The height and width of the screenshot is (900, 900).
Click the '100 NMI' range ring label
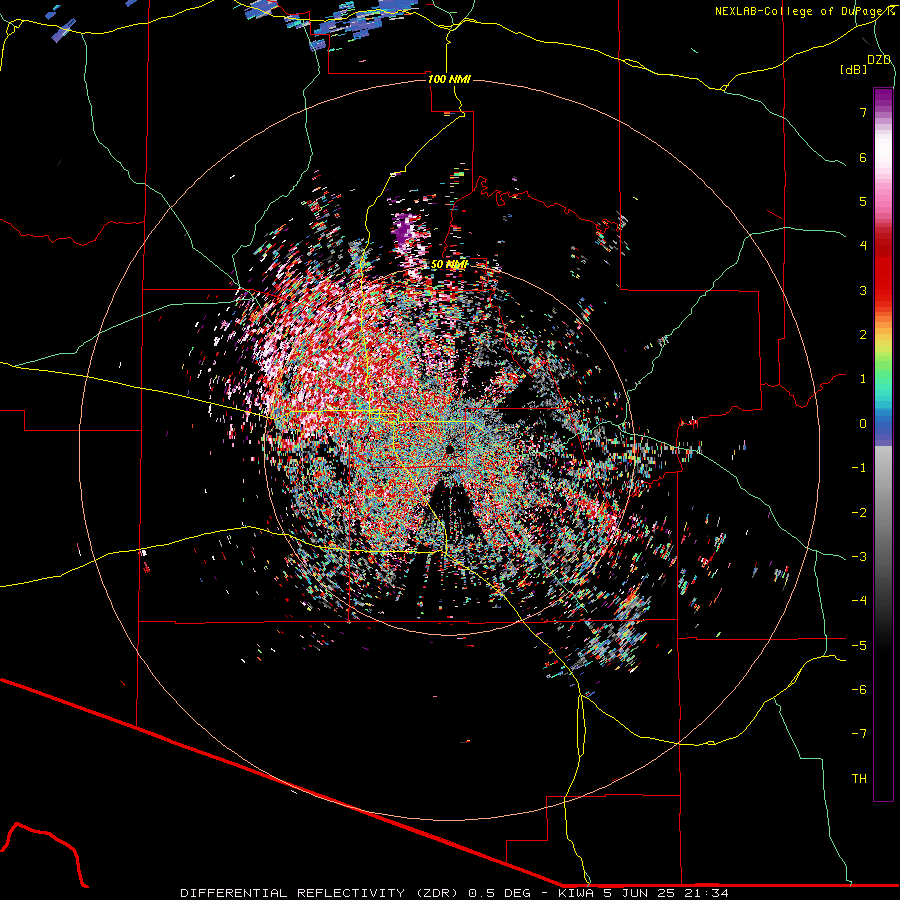[x=449, y=79]
